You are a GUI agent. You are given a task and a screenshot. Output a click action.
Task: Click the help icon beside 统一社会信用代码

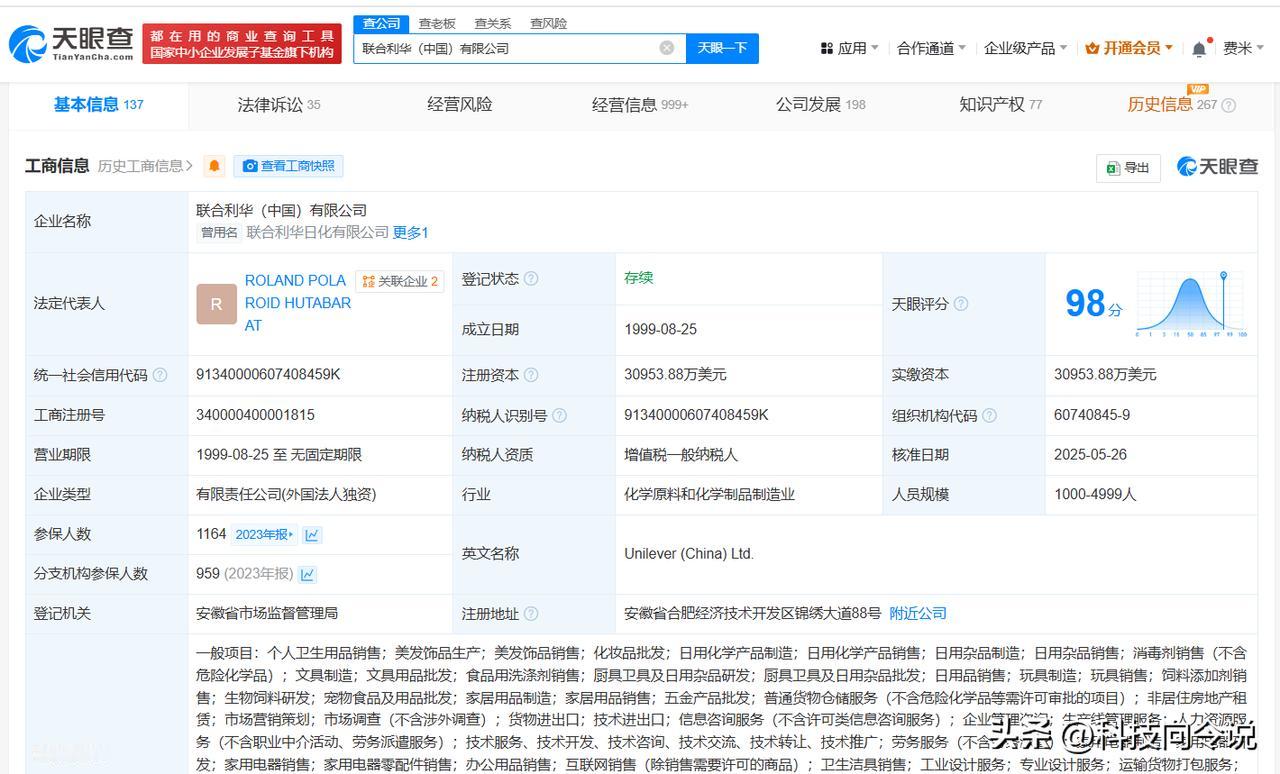click(160, 375)
